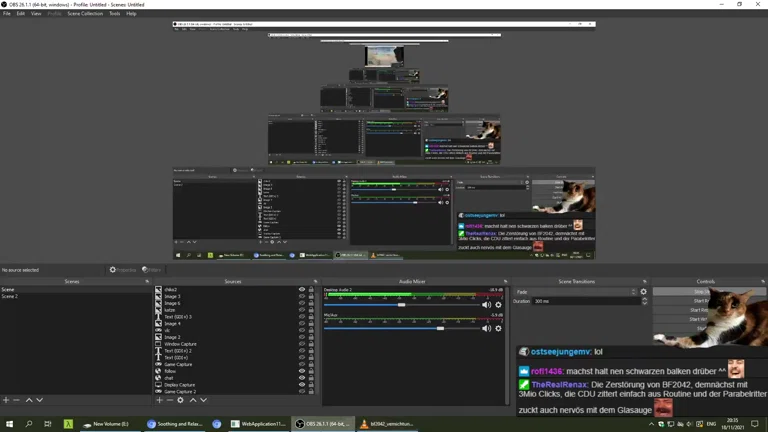Open Windows Start menu in taskbar
The height and width of the screenshot is (432, 768).
click(x=9, y=424)
